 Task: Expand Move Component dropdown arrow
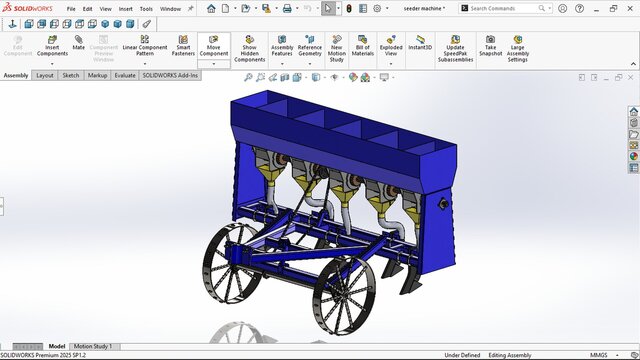pyautogui.click(x=214, y=64)
